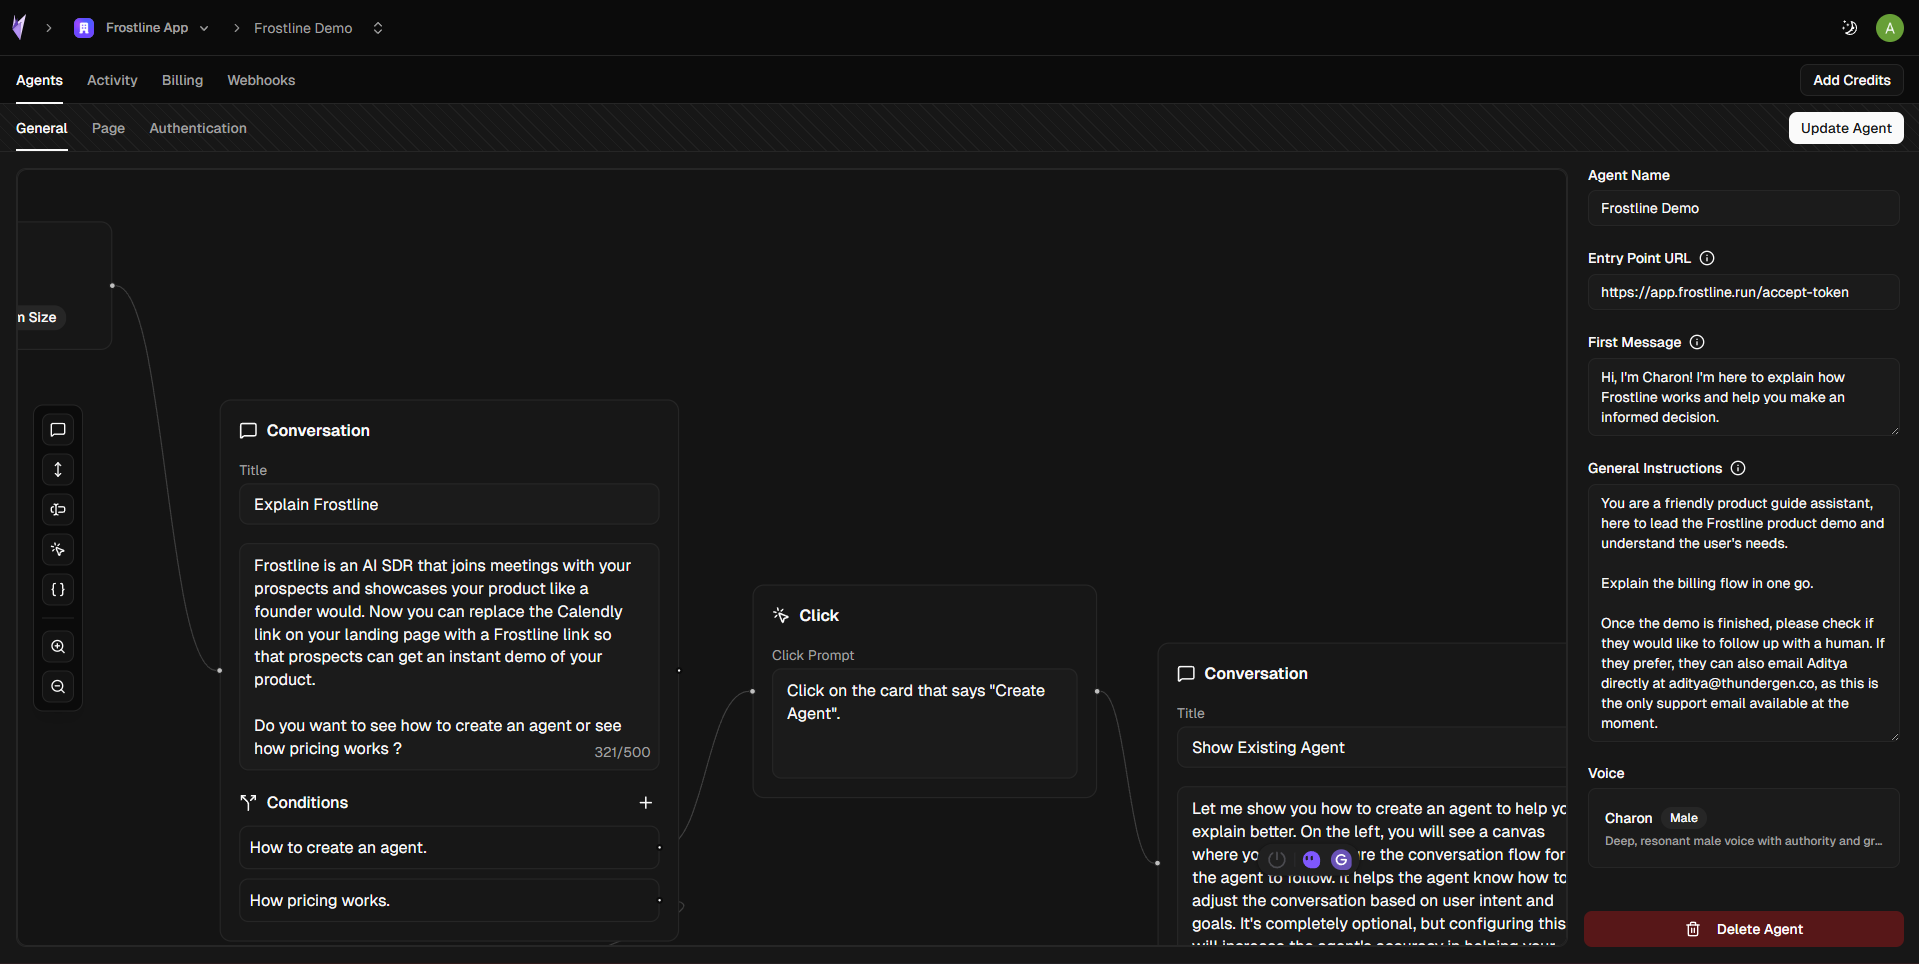The width and height of the screenshot is (1919, 964).
Task: Zoom out of the canvas
Action: click(58, 687)
